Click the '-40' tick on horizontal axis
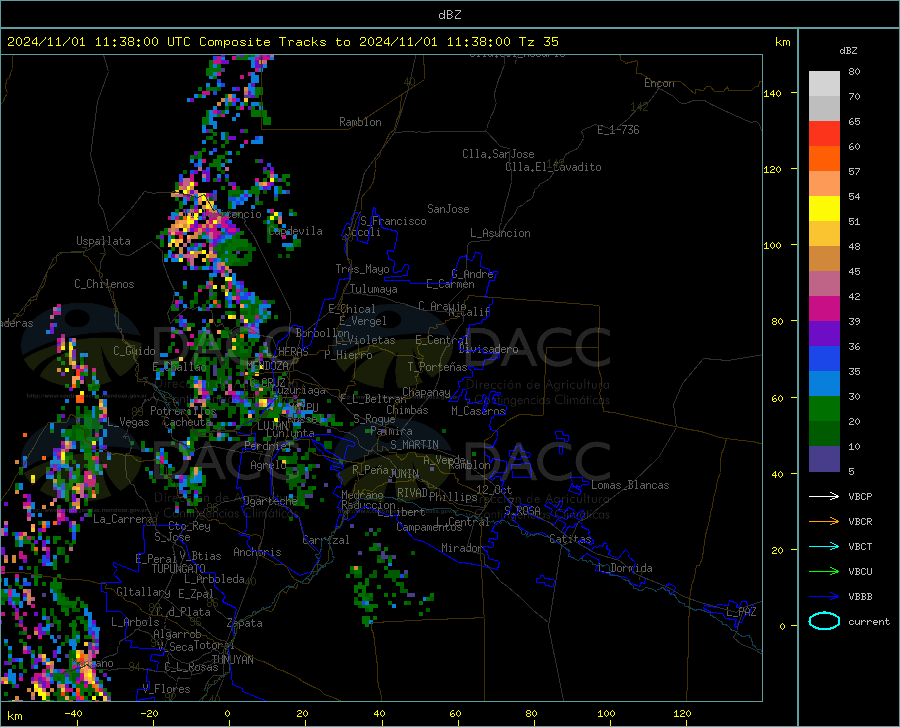Image resolution: width=900 pixels, height=727 pixels. point(73,713)
